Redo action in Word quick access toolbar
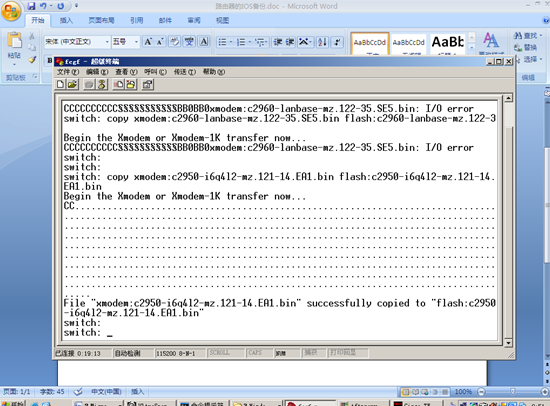This screenshot has height=406, width=550. (60, 6)
